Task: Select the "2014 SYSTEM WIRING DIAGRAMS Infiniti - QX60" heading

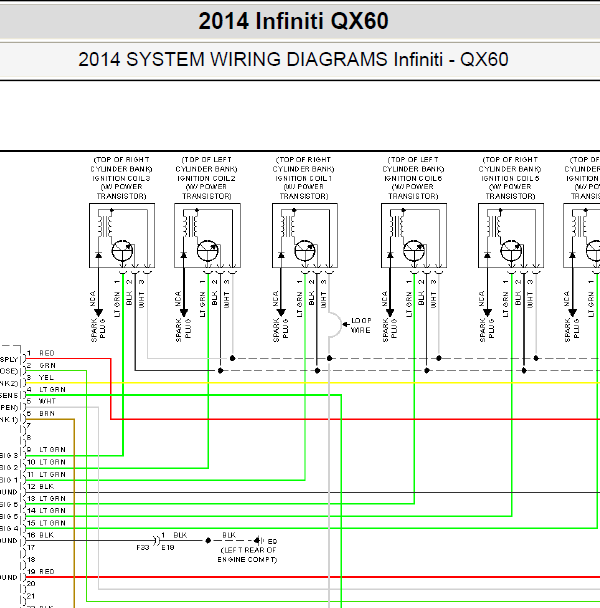Action: click(293, 59)
